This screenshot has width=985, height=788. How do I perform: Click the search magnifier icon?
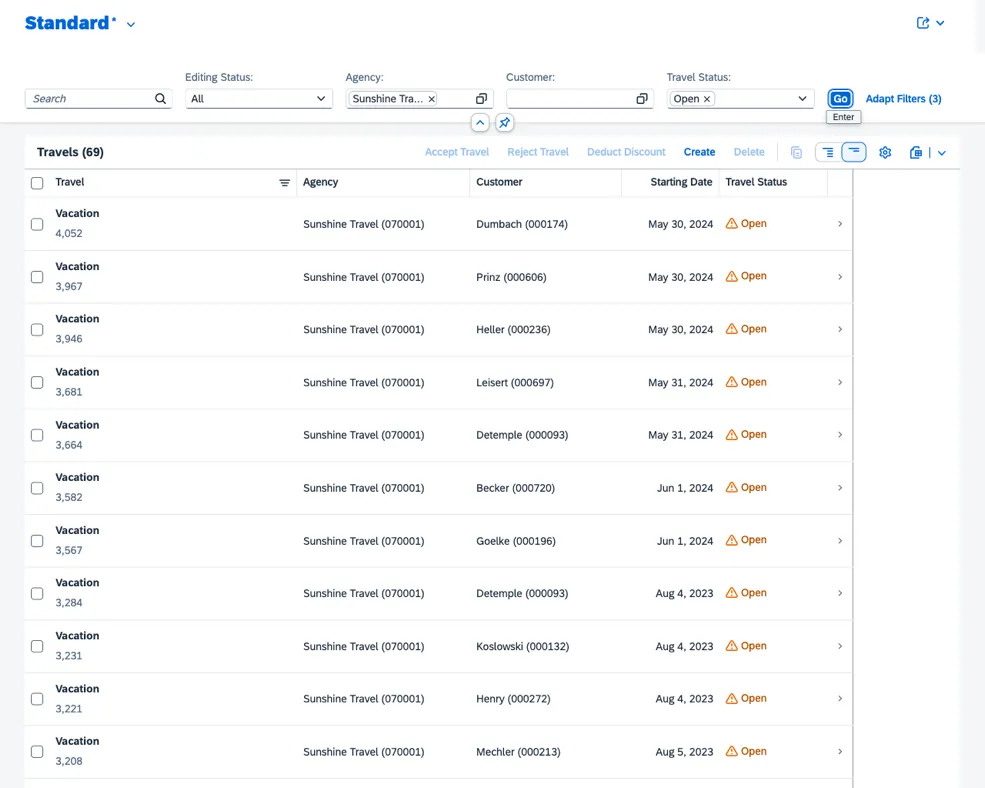160,99
